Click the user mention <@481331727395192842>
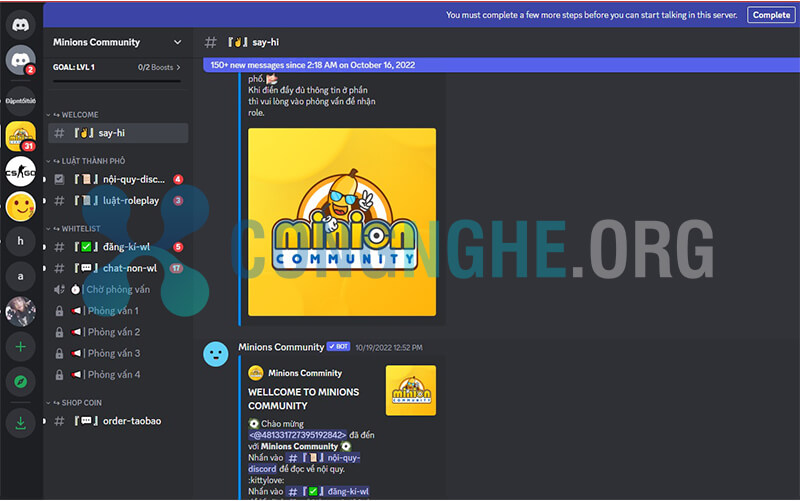This screenshot has width=800, height=501. pos(297,435)
